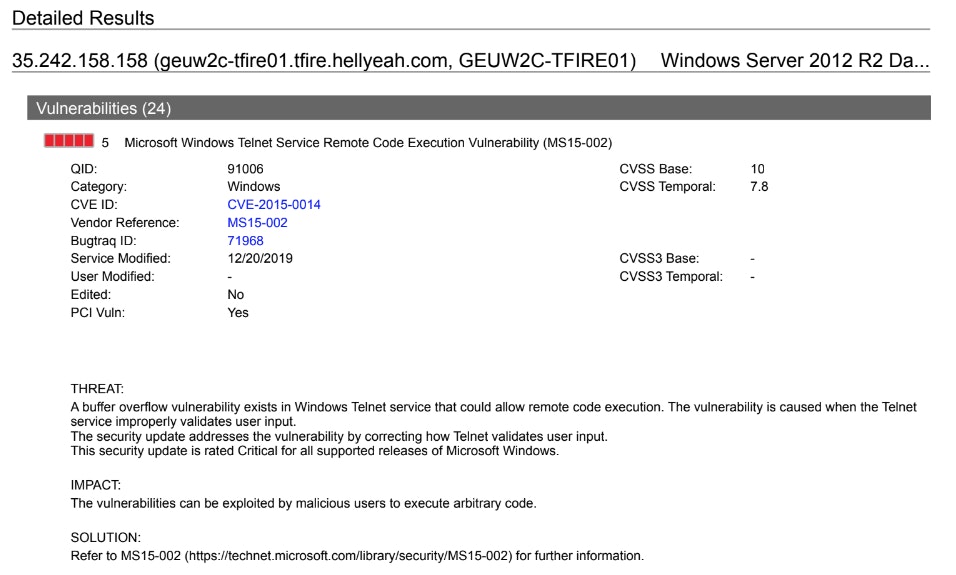Click the Vulnerabilities (24) section header
956x575 pixels.
[479, 108]
